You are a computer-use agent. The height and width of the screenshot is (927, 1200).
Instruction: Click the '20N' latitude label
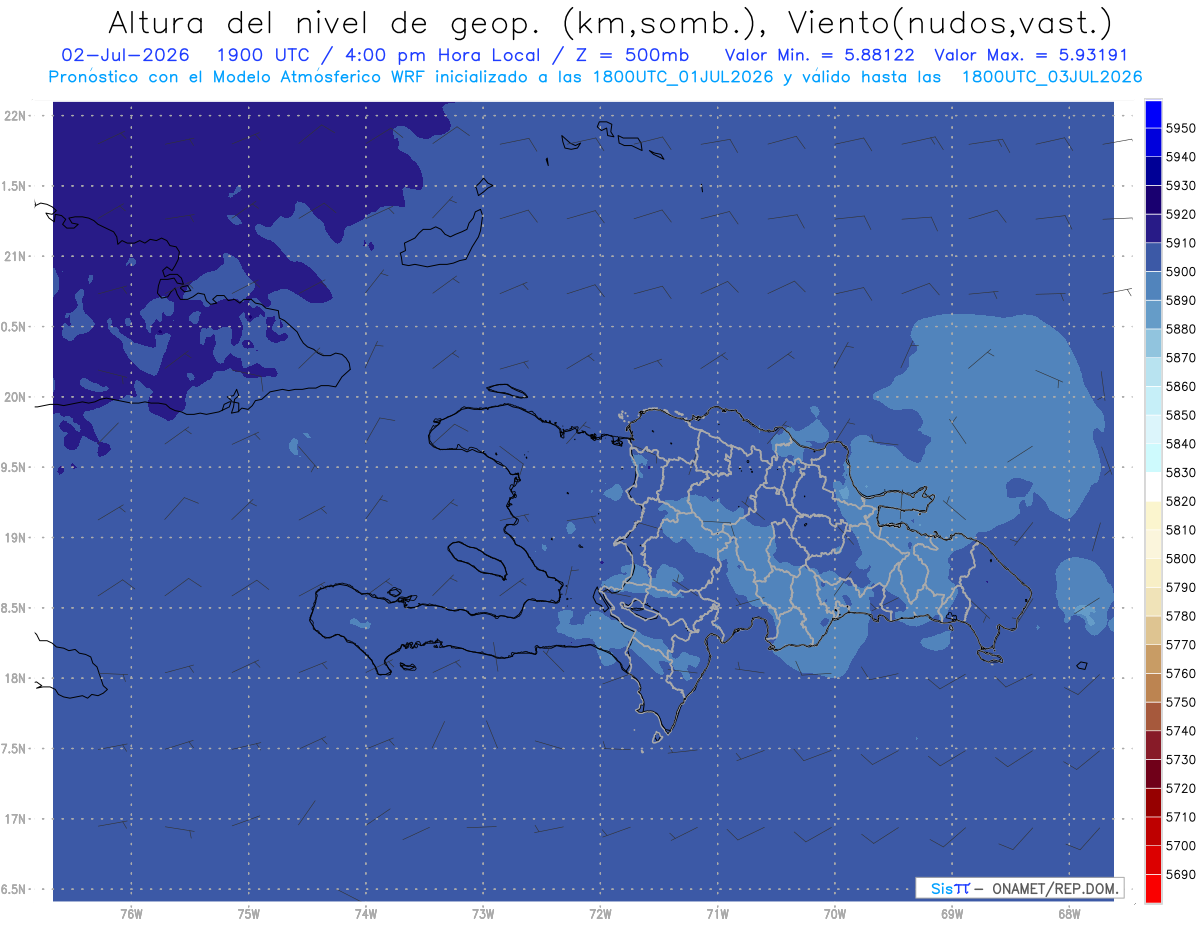click(x=16, y=397)
